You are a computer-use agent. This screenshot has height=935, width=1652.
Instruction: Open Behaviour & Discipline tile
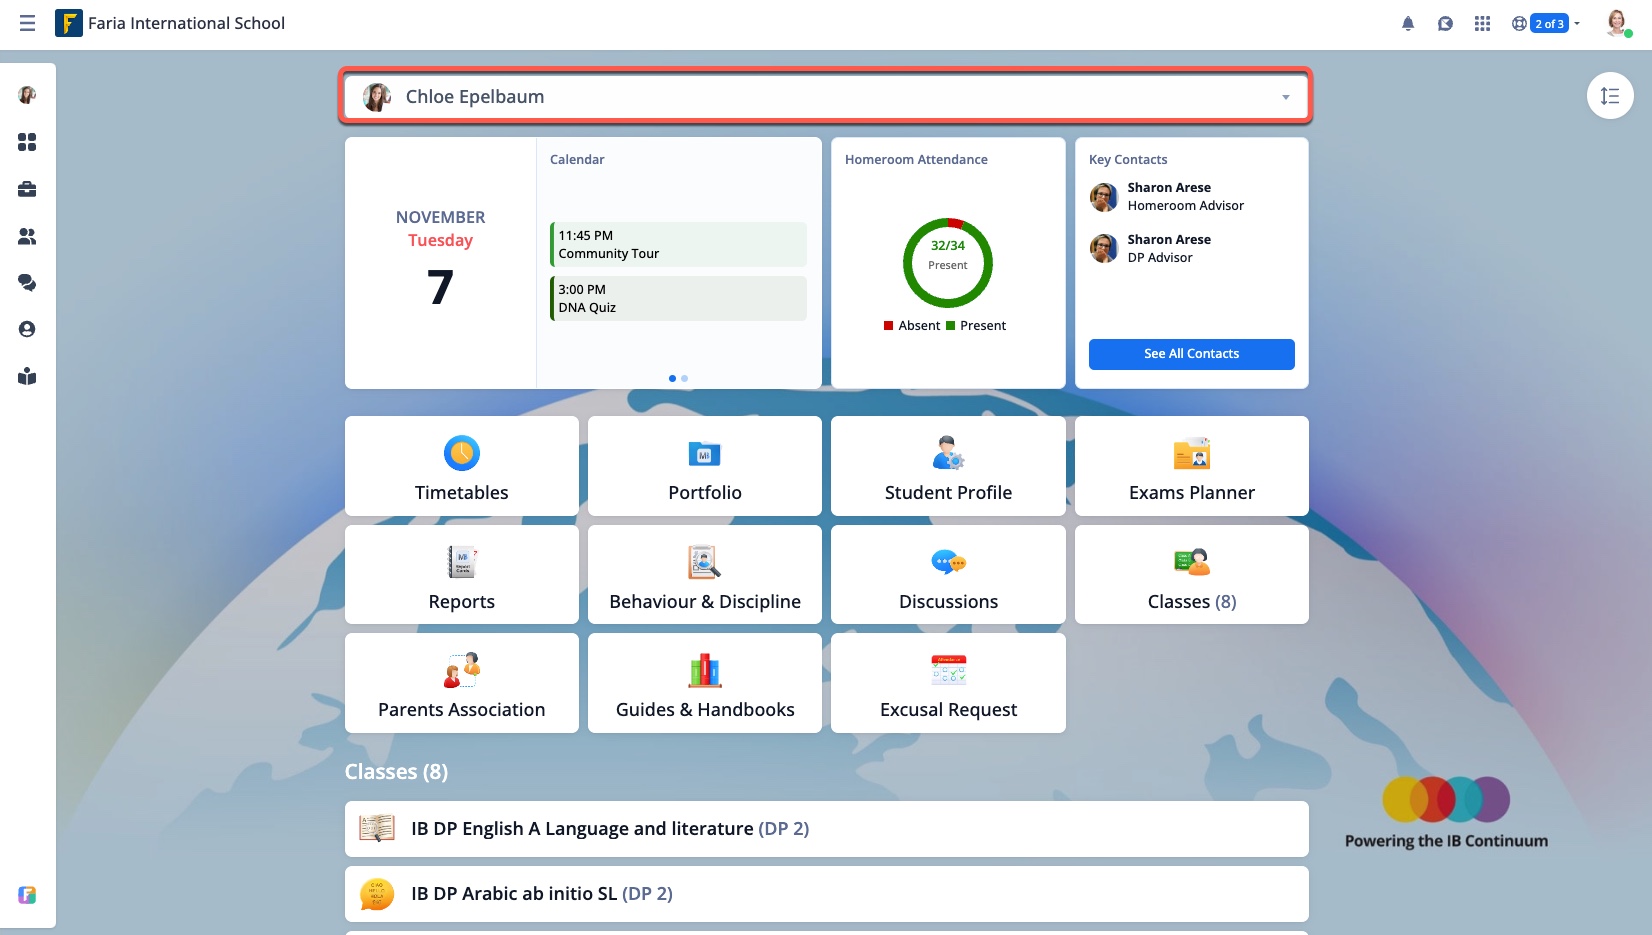(x=704, y=575)
